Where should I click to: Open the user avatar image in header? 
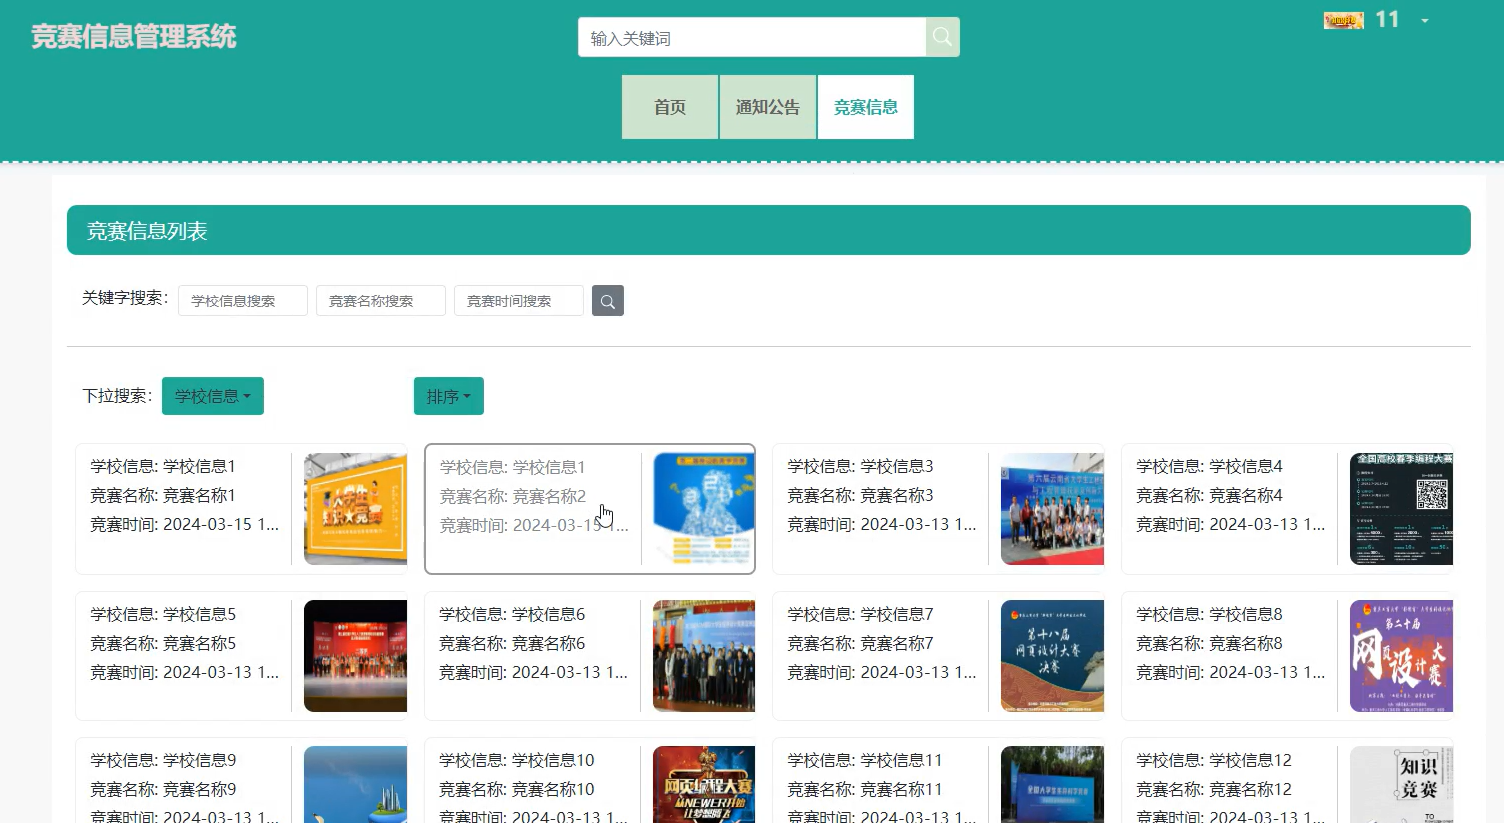1343,20
